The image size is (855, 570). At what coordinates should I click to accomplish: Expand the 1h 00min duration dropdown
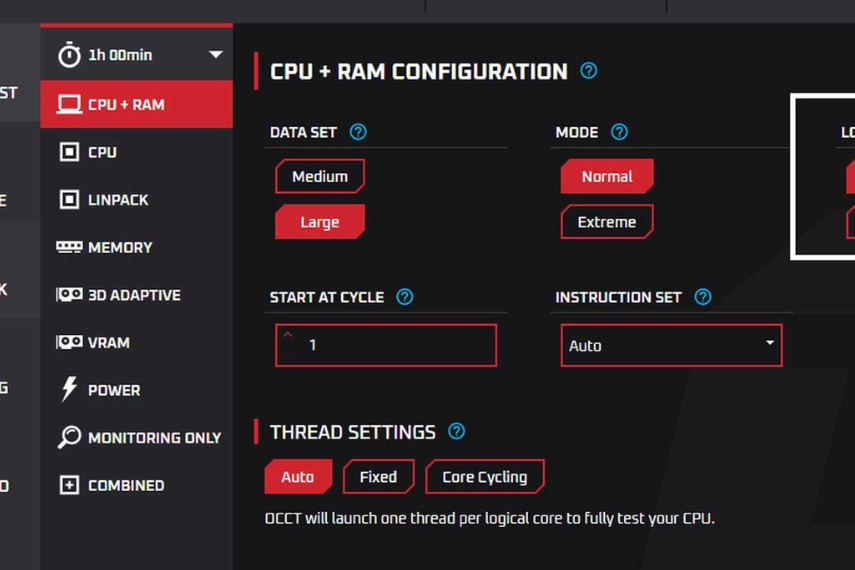point(215,55)
